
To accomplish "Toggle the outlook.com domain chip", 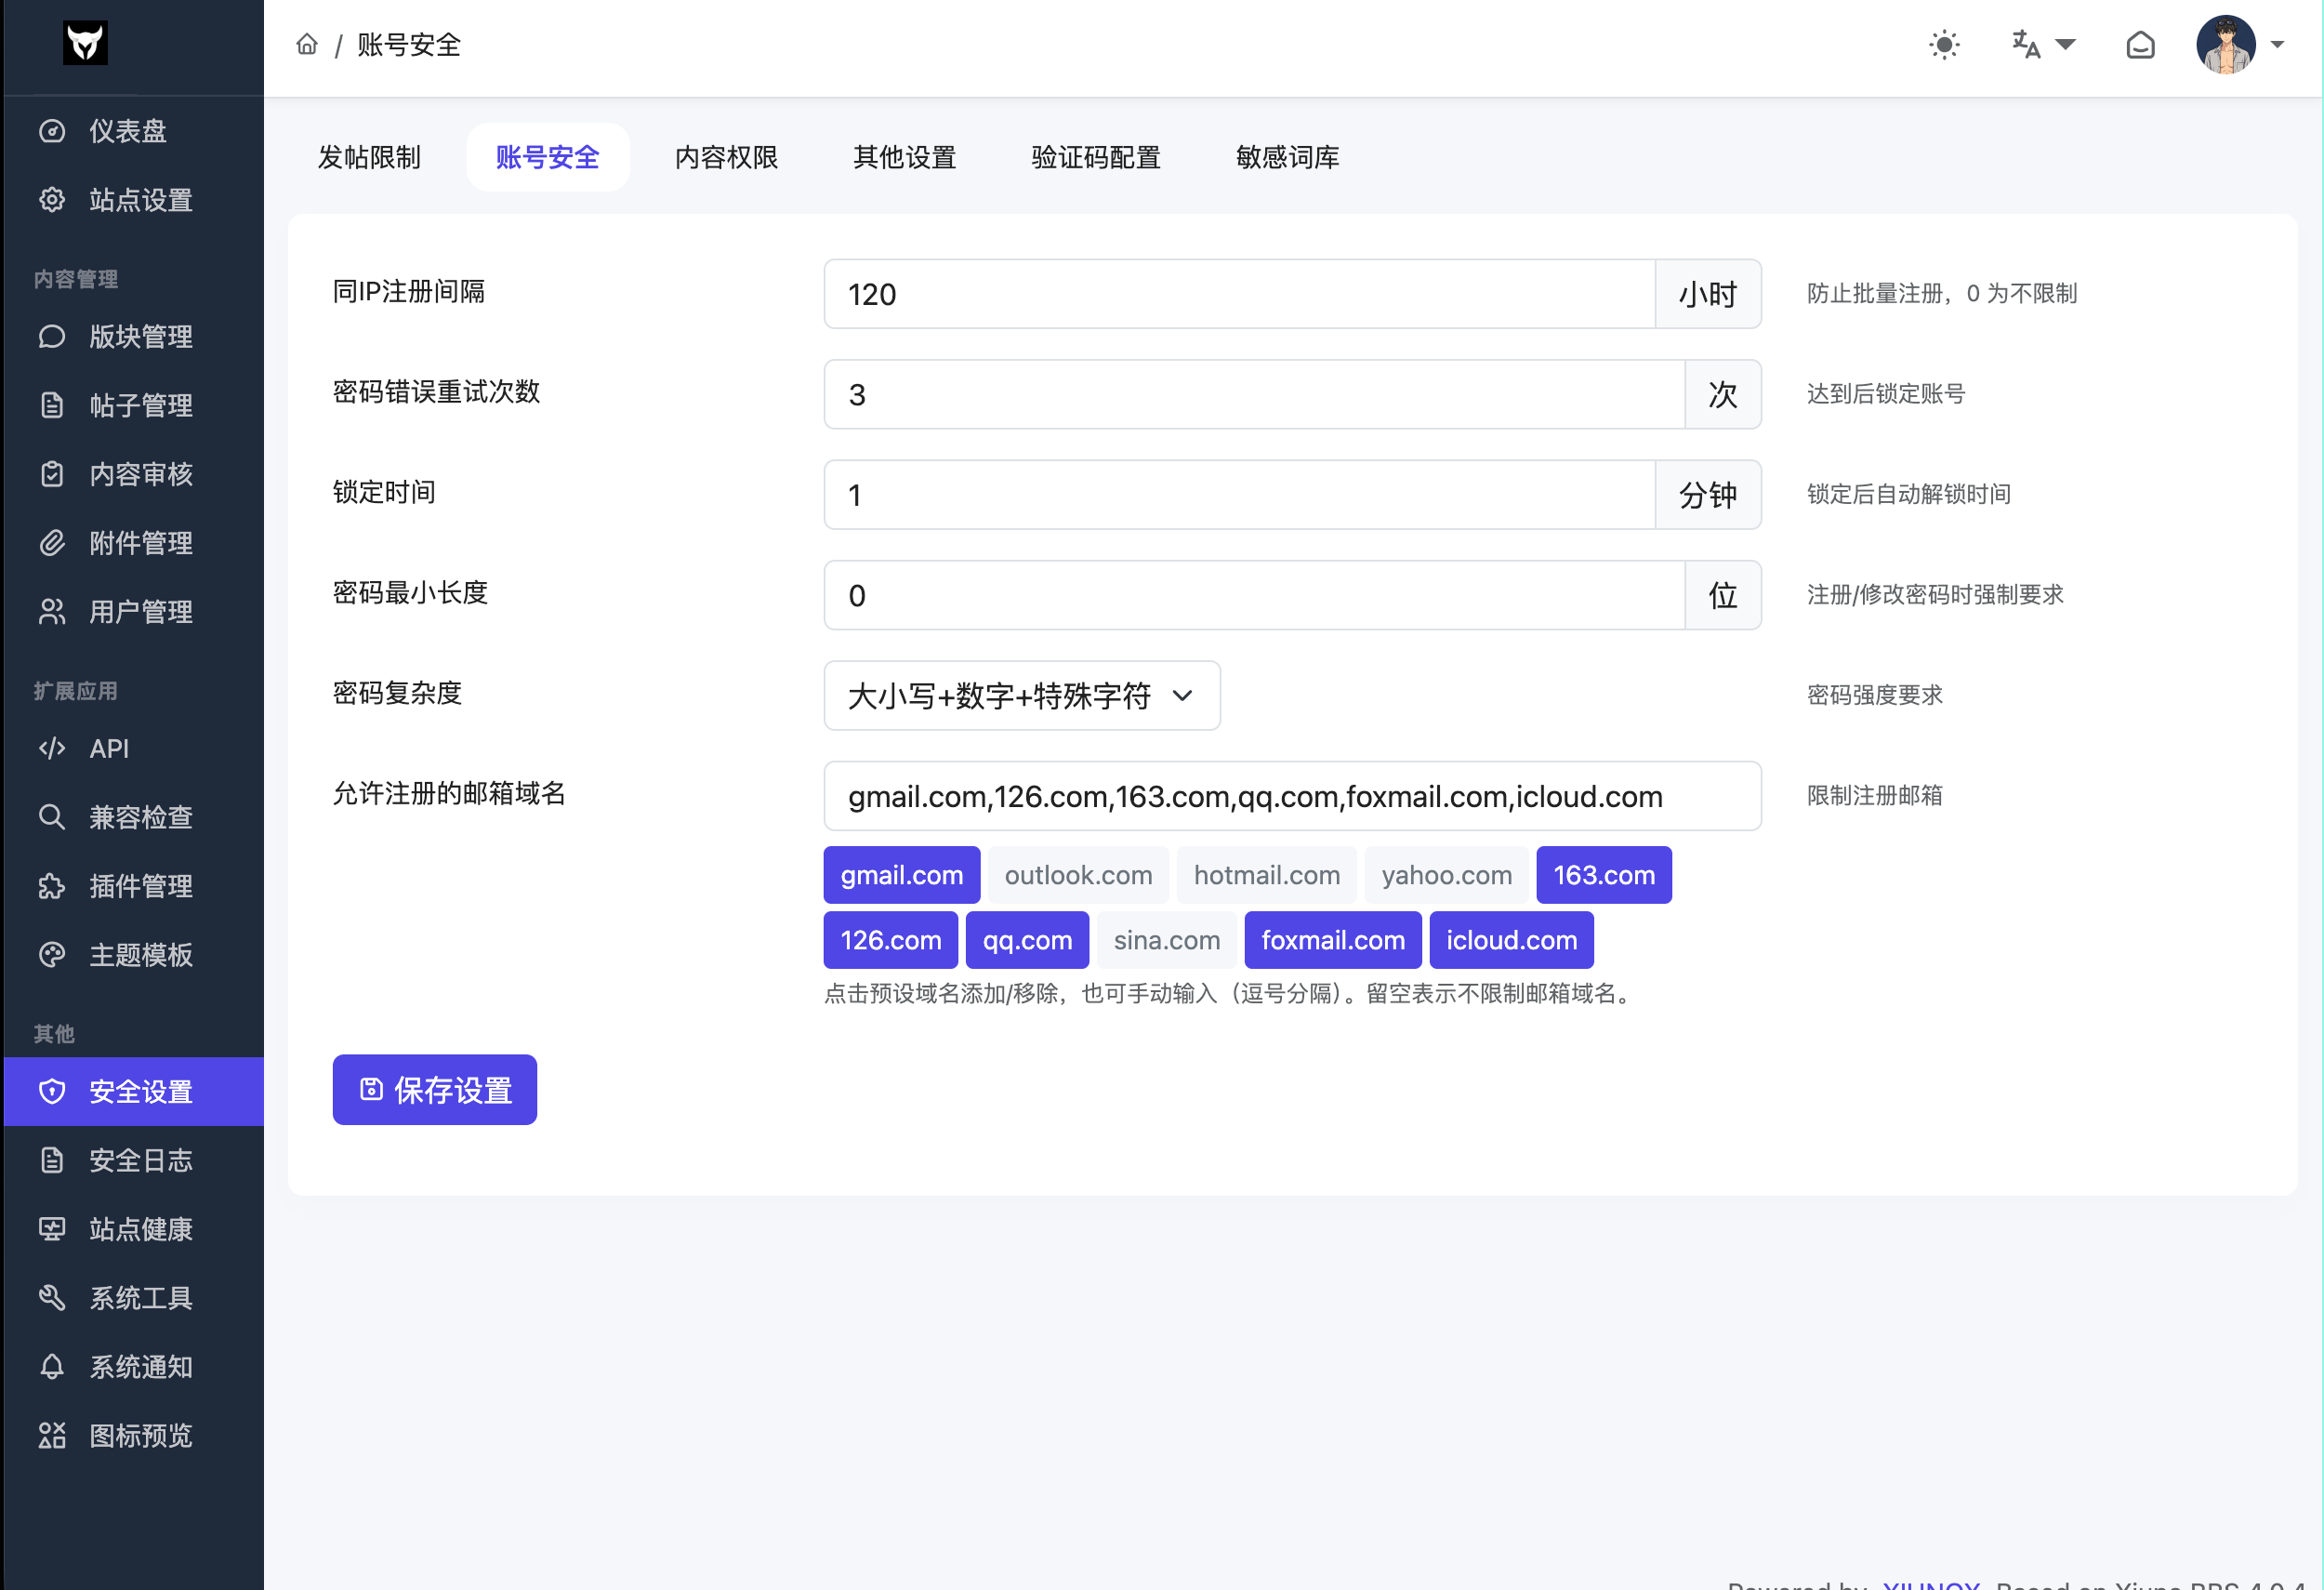I will pos(1078,875).
